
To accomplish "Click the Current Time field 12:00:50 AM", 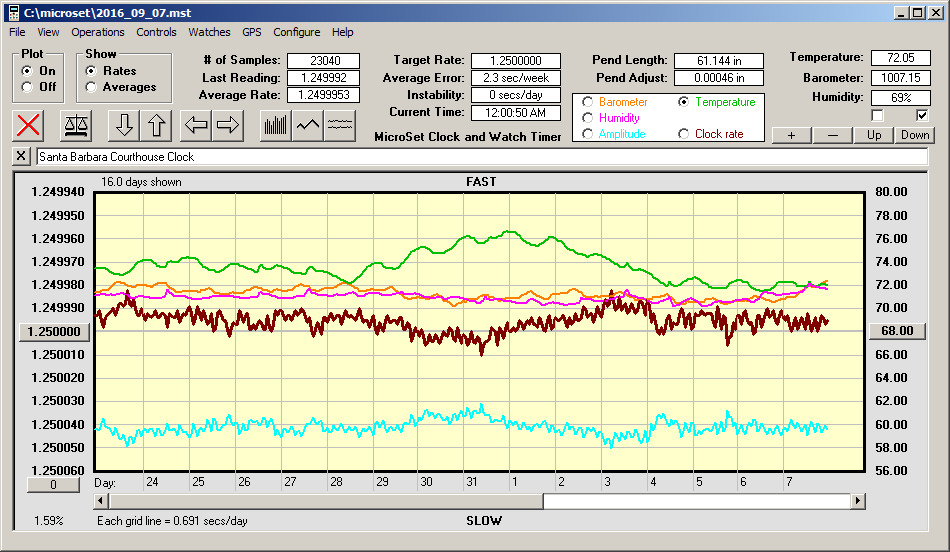I will pyautogui.click(x=516, y=112).
